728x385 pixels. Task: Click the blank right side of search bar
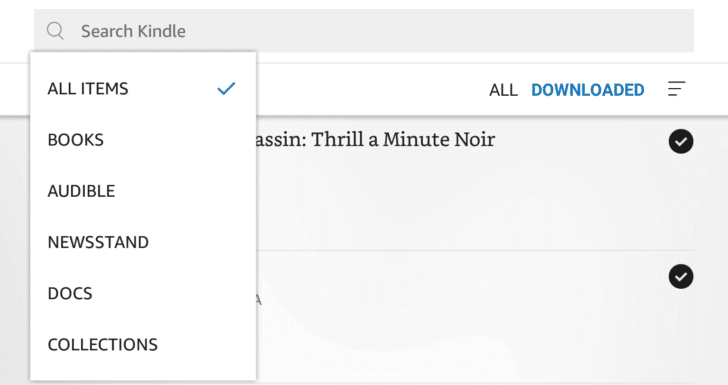pyautogui.click(x=441, y=31)
